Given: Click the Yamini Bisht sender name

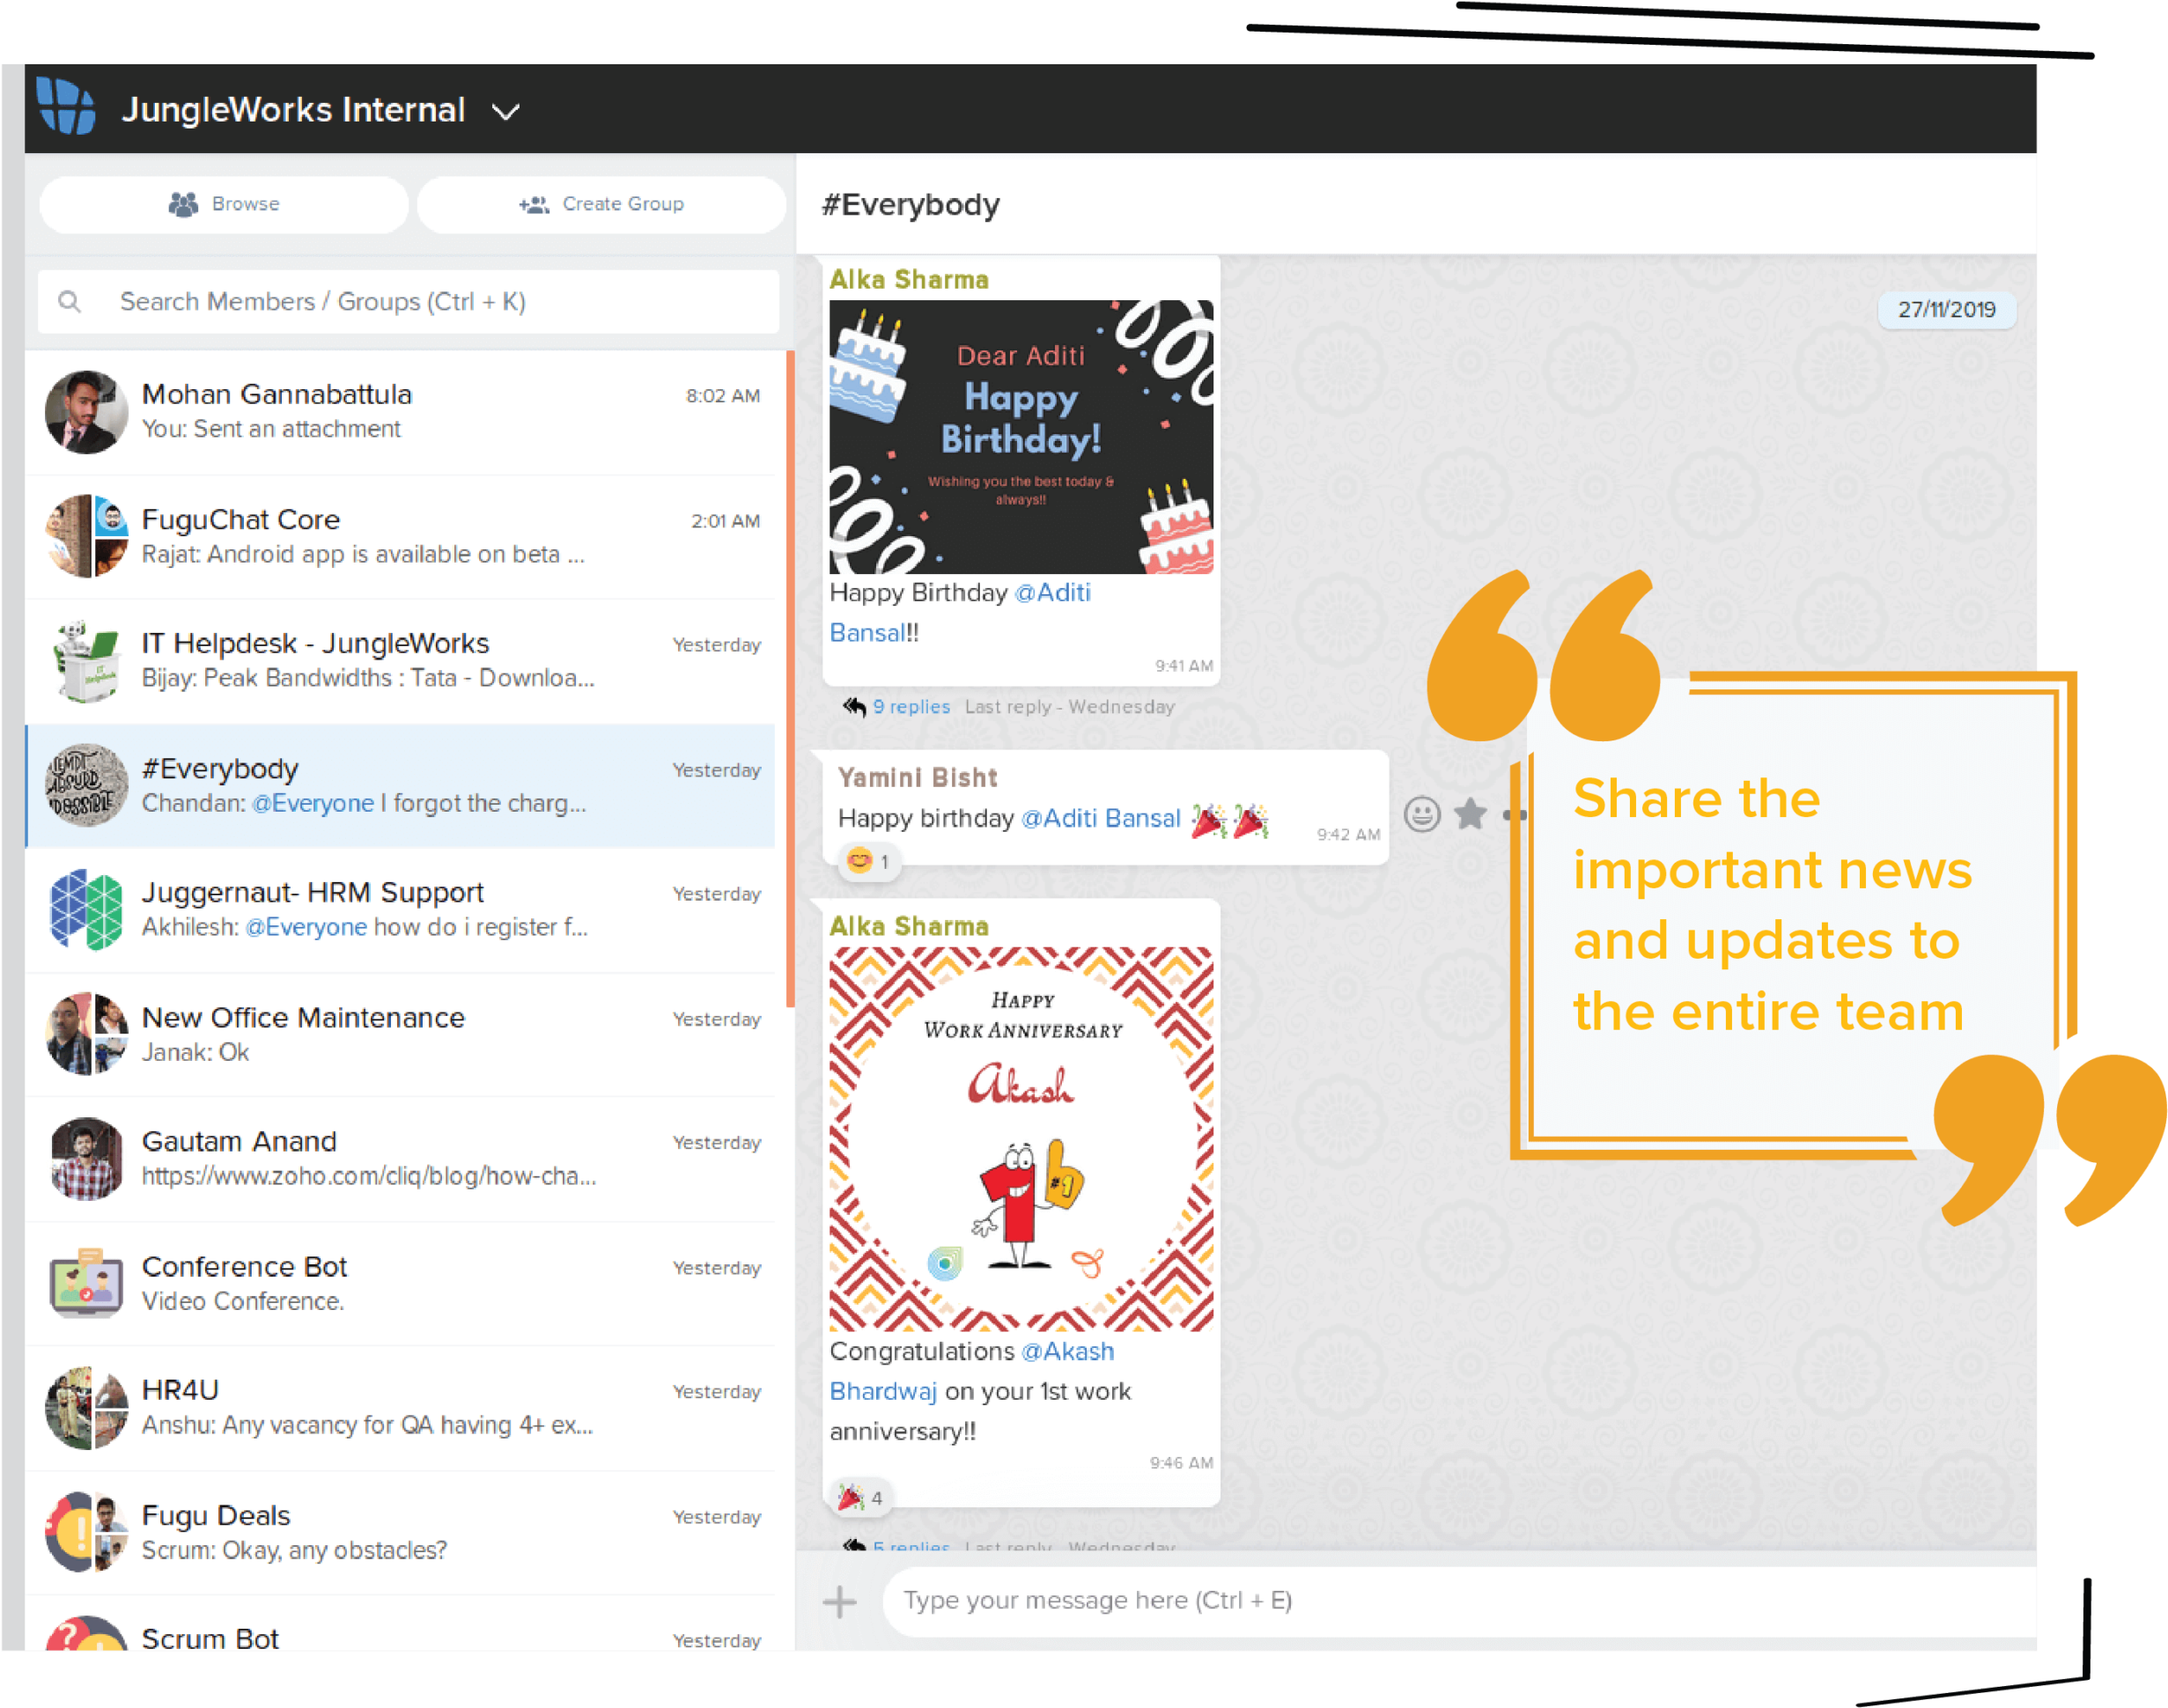Looking at the screenshot, I should click(917, 777).
